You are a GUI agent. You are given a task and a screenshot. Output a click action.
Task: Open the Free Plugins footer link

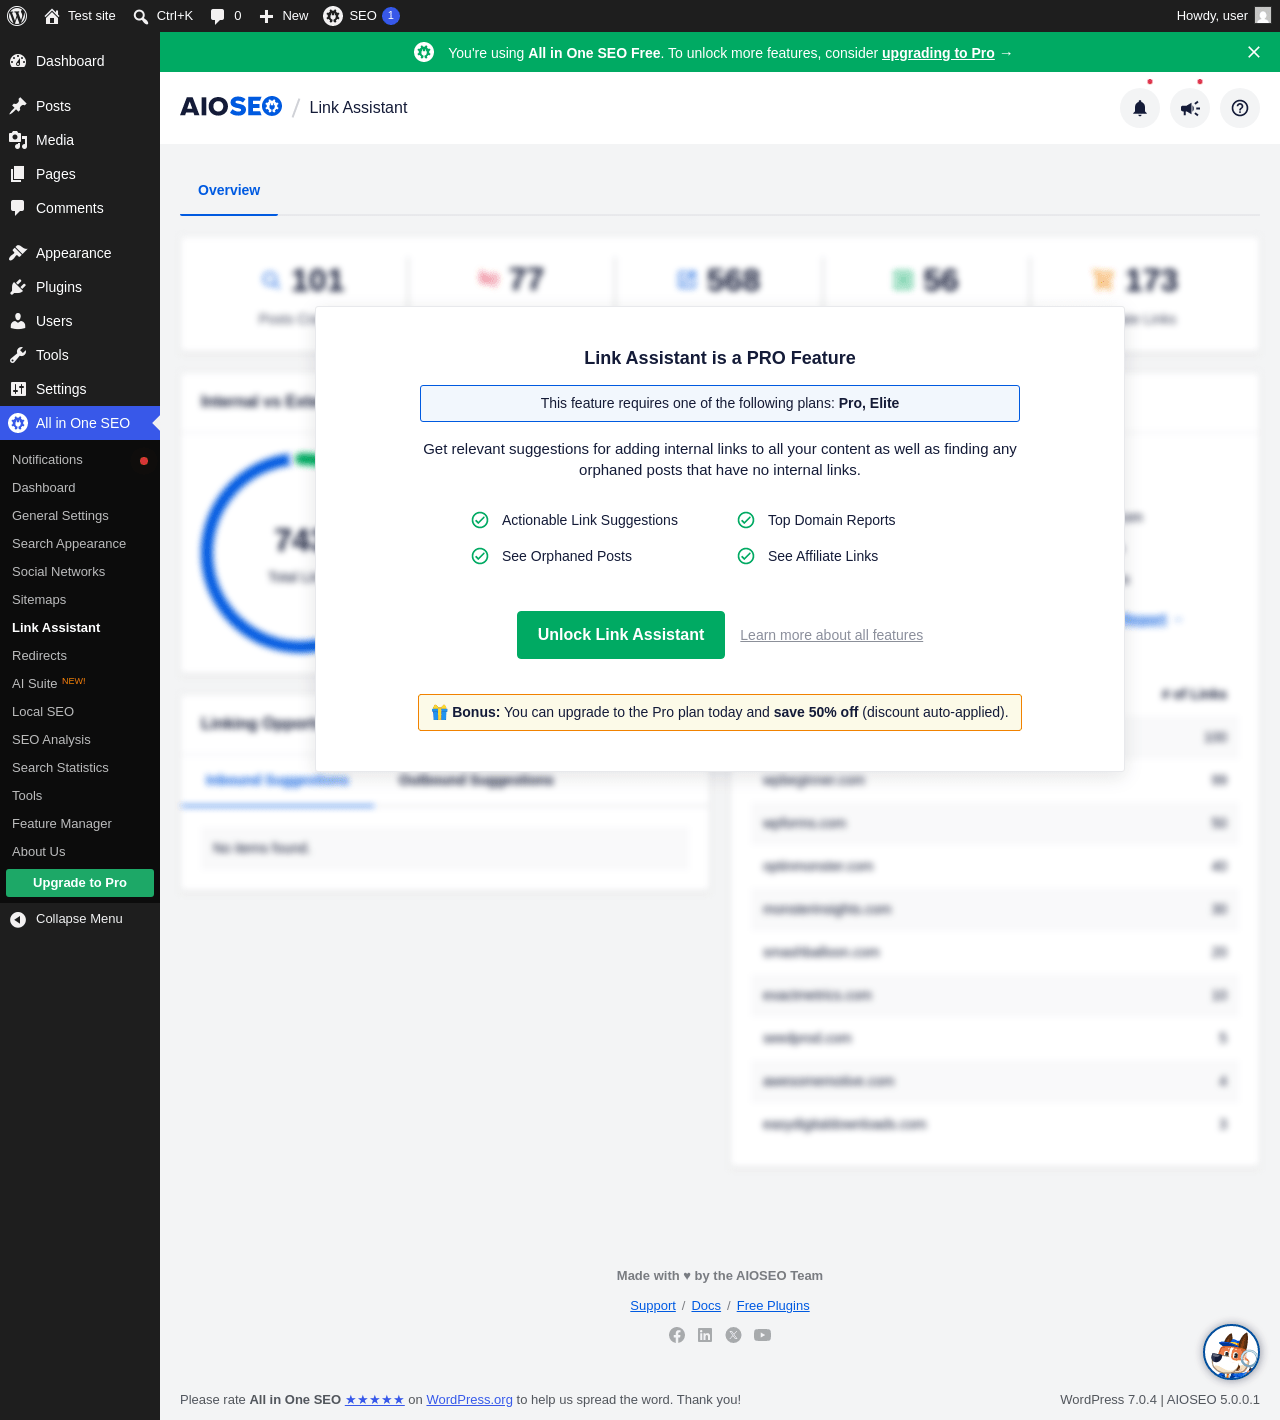tap(773, 1306)
